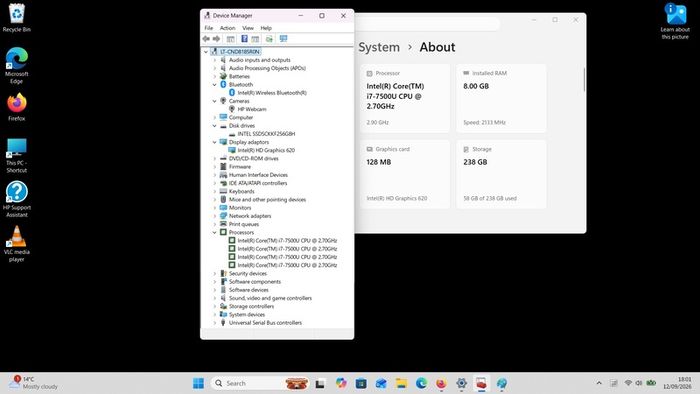Open the Firefox desktop shortcut
The image size is (700, 394).
pos(17,107)
